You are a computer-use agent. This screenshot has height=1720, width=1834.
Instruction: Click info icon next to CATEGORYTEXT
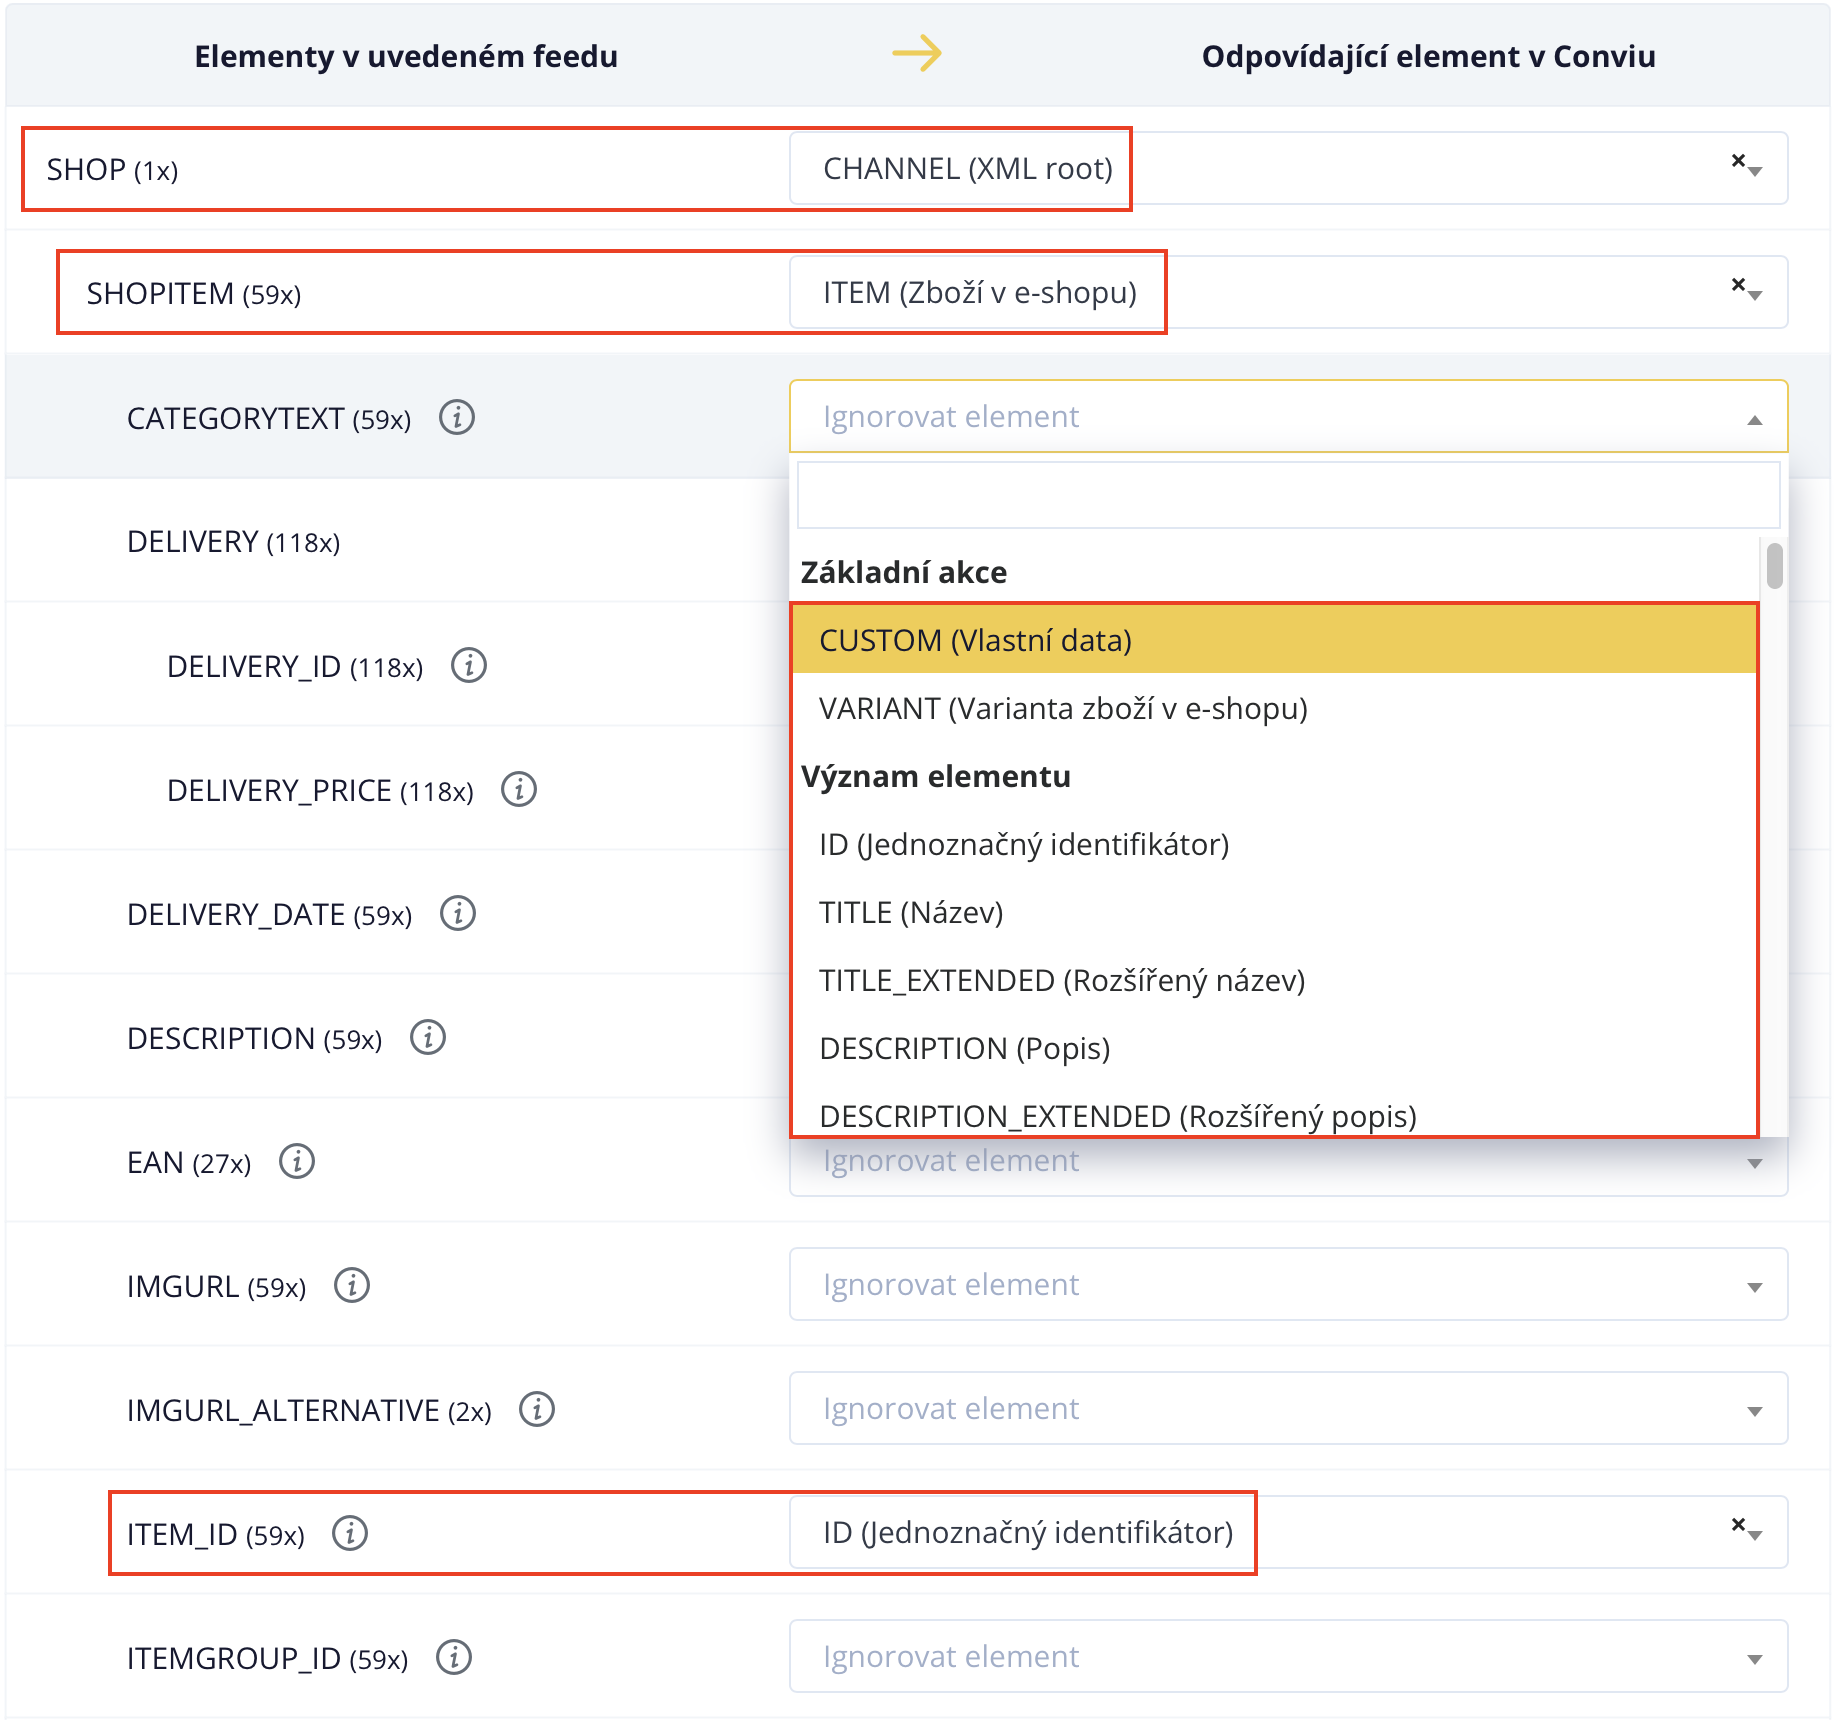457,417
